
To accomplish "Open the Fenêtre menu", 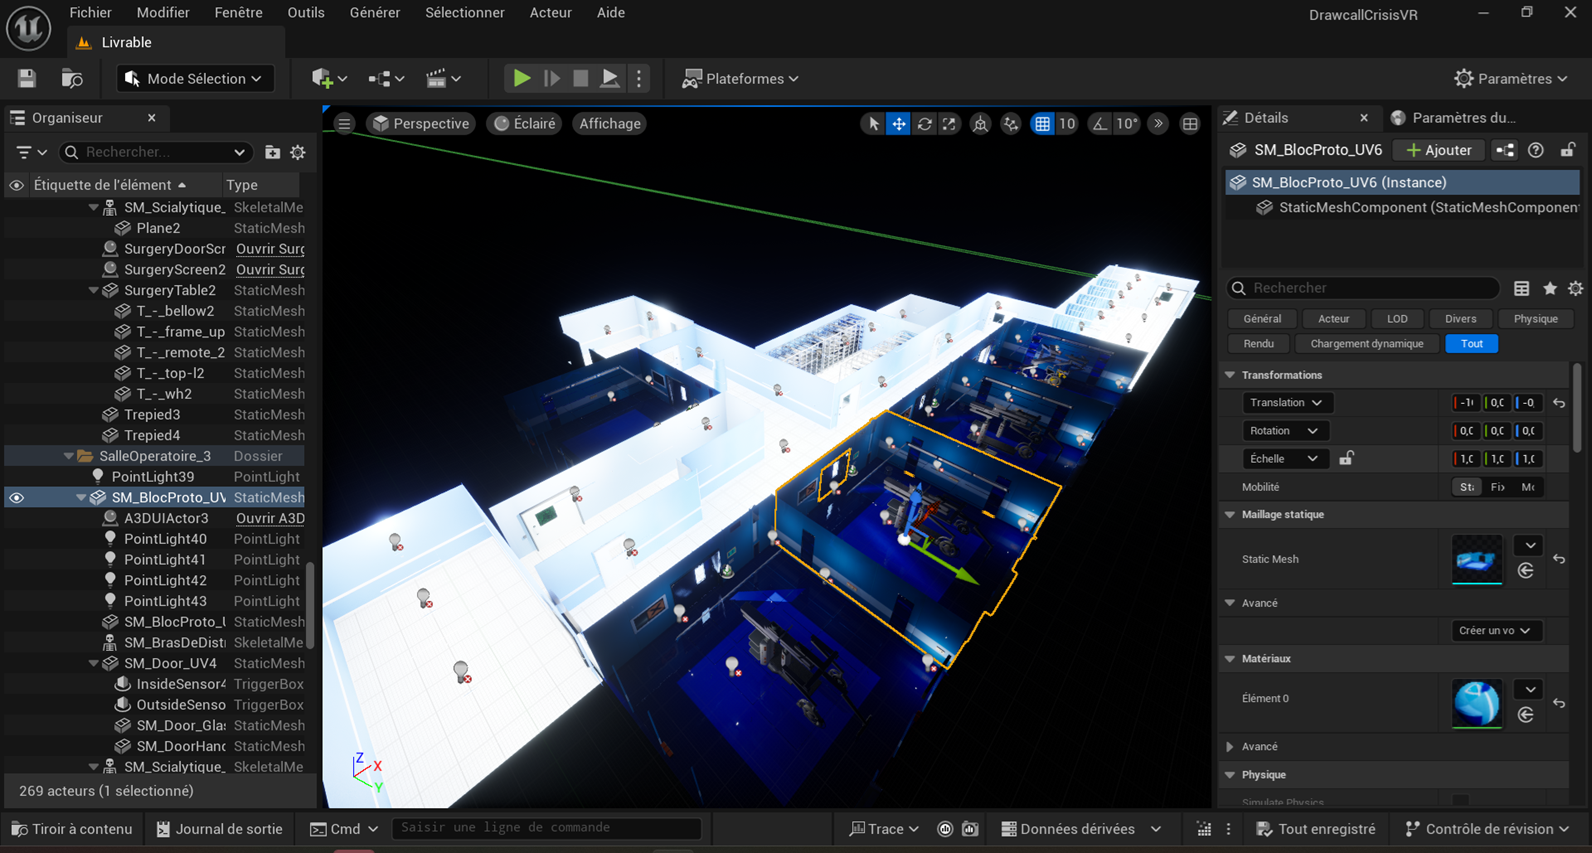I will click(238, 13).
